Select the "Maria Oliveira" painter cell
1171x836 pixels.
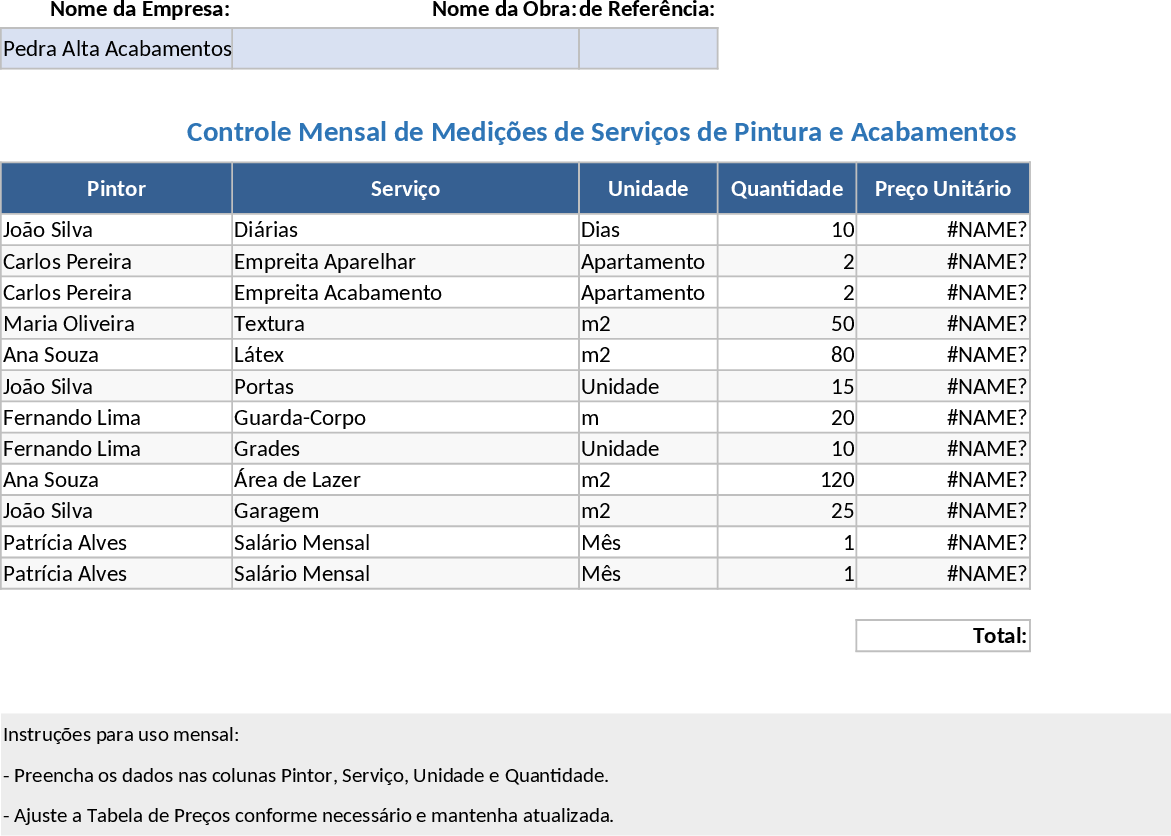[116, 324]
